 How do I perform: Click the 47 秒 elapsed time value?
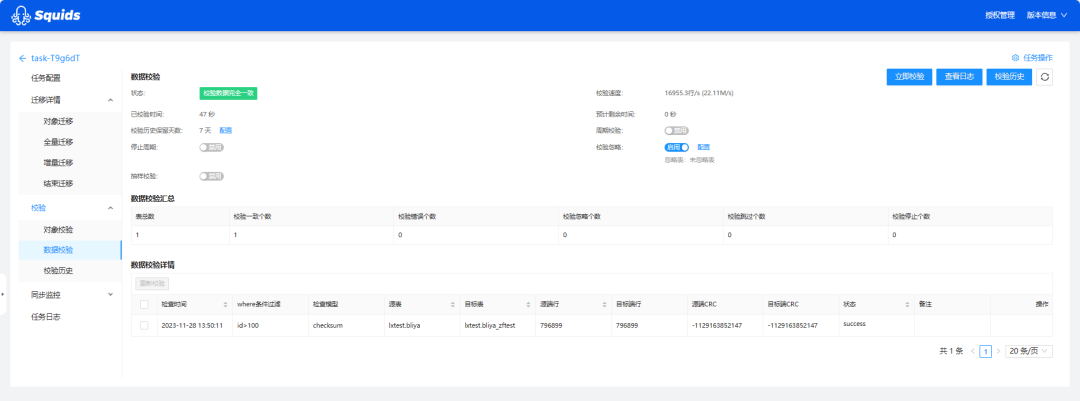(x=207, y=114)
